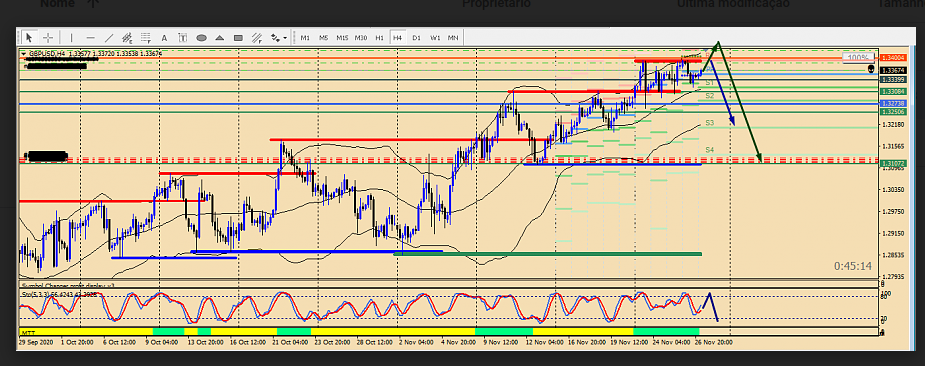Switch chart to M15 timeframe

[x=342, y=38]
